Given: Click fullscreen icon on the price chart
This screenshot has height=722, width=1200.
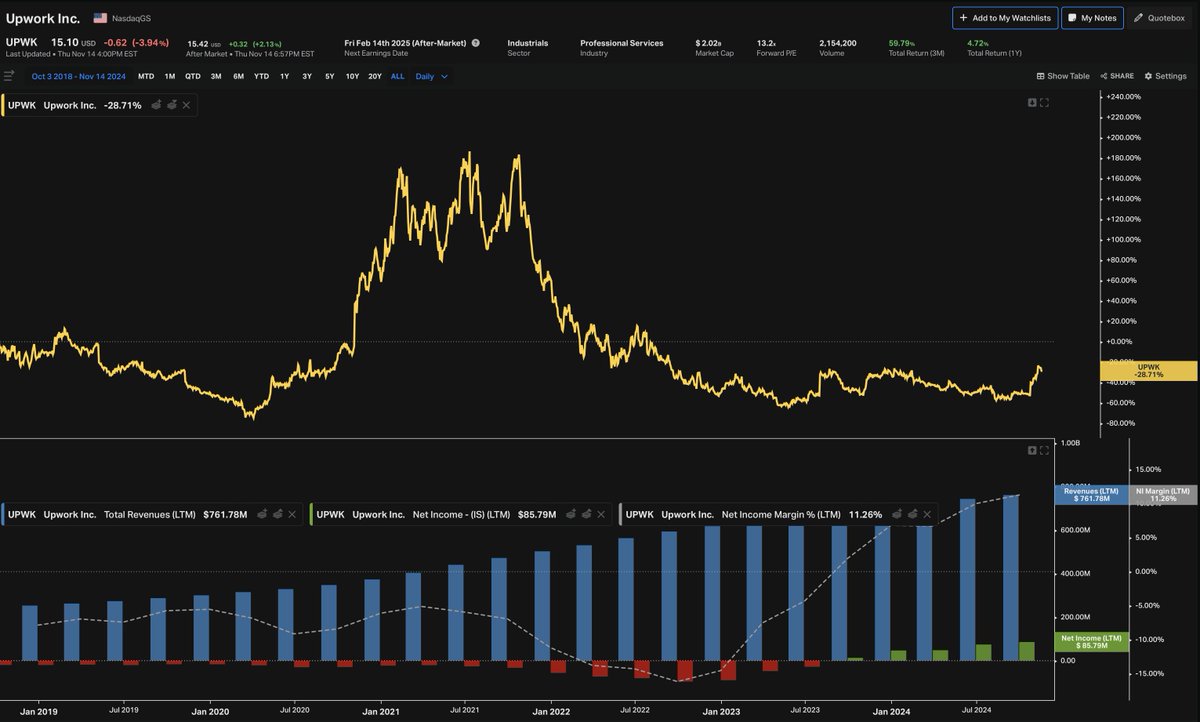Looking at the screenshot, I should pos(1045,102).
